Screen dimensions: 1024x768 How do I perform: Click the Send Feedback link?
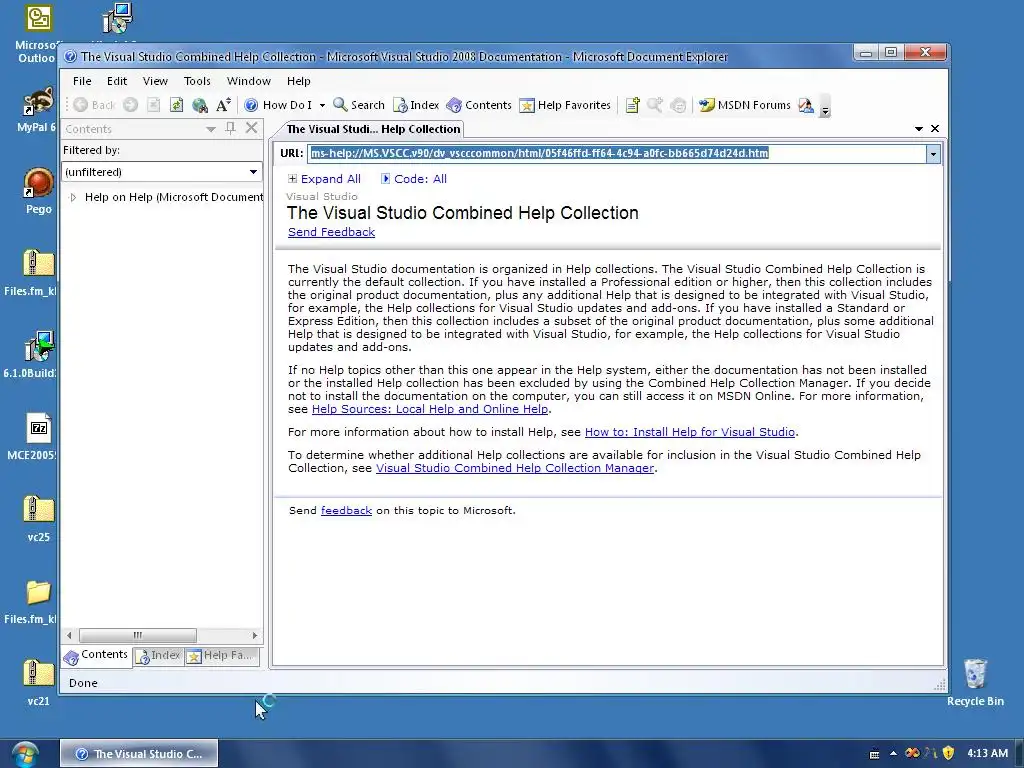[331, 232]
